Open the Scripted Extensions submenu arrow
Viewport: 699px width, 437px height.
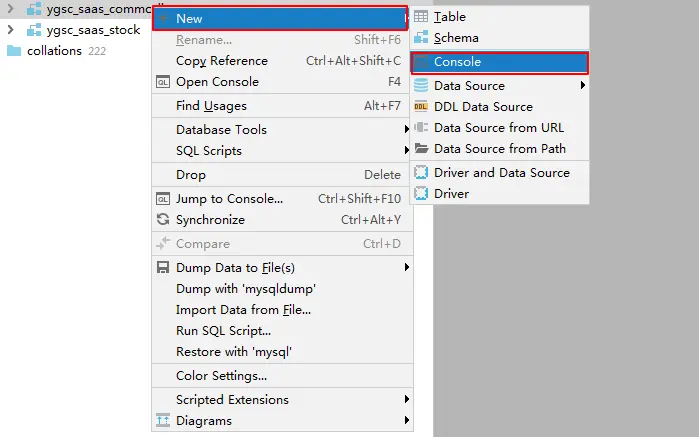[x=407, y=399]
